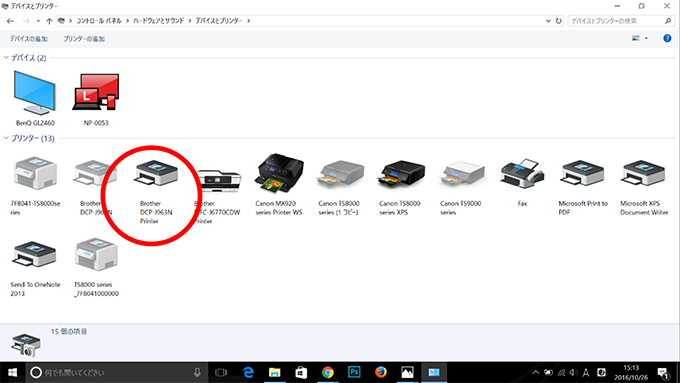
Task: Click the clock showing 15:13
Action: click(631, 373)
